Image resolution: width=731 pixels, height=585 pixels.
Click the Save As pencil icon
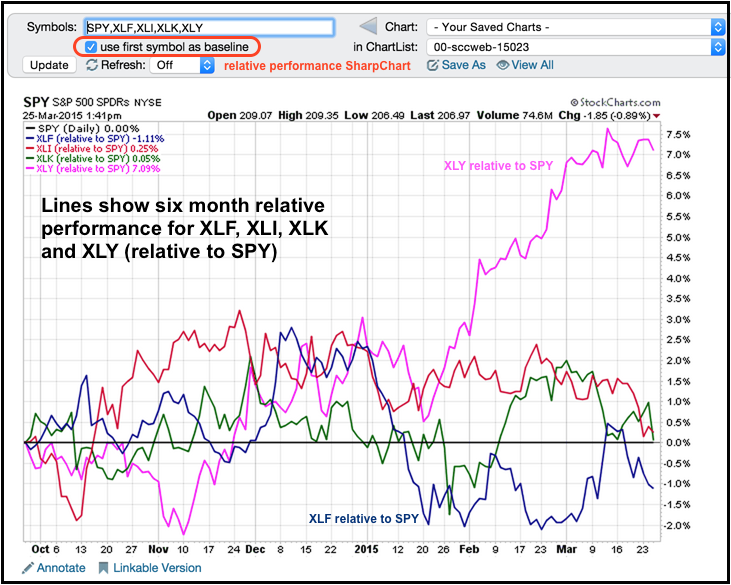click(433, 65)
